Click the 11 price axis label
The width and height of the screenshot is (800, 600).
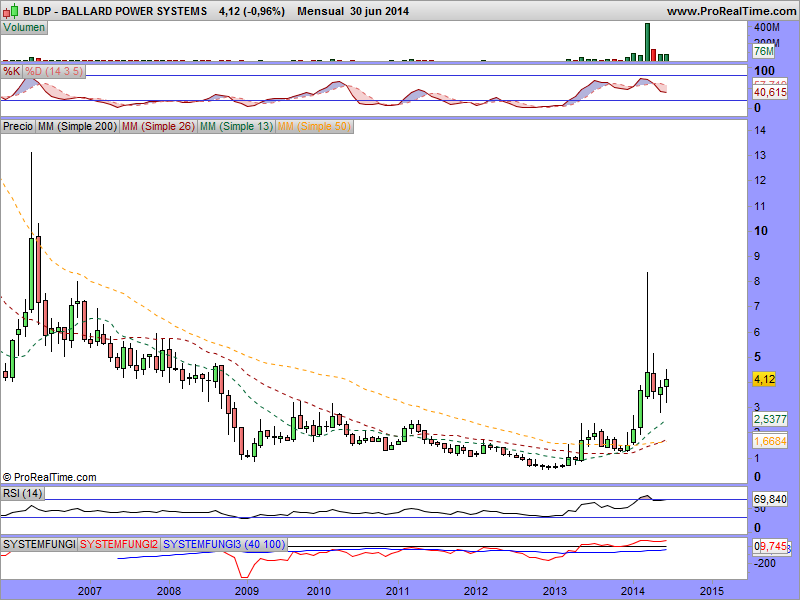click(760, 206)
